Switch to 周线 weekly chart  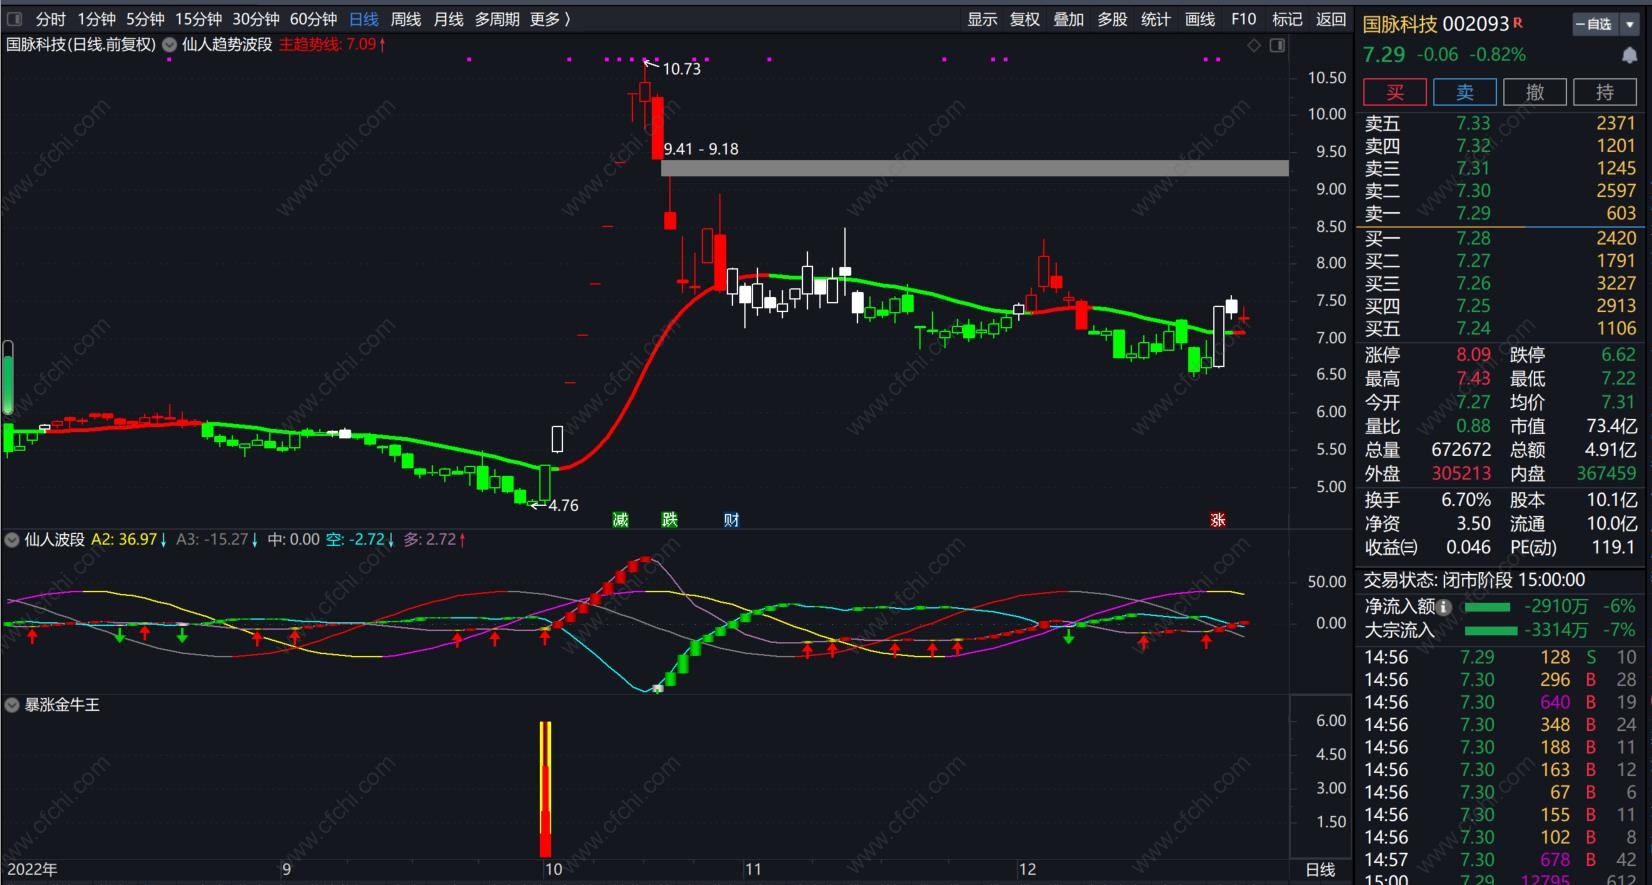click(406, 19)
